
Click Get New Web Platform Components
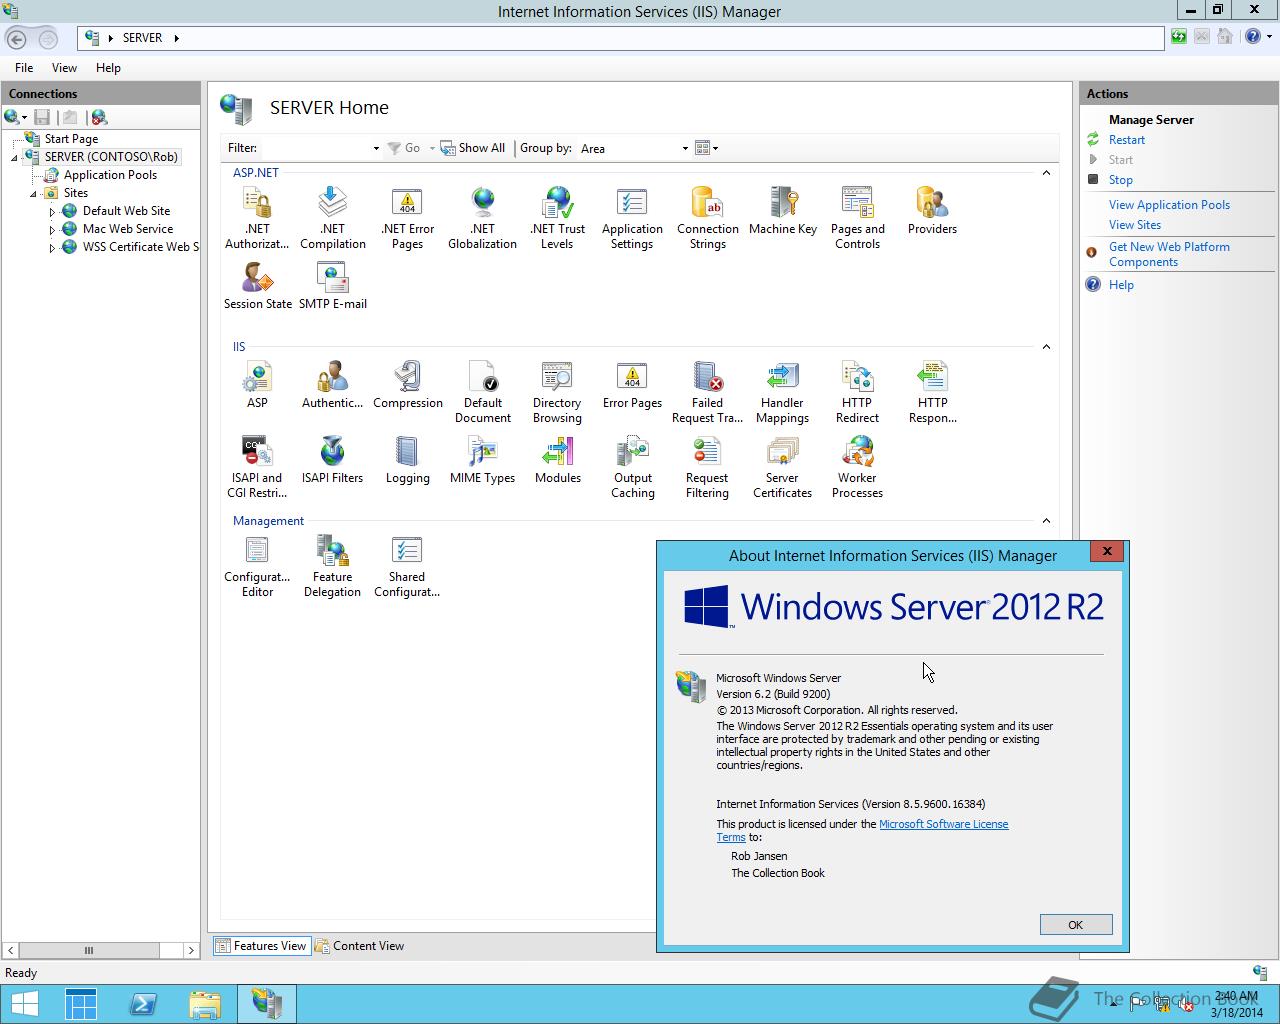pos(1169,254)
